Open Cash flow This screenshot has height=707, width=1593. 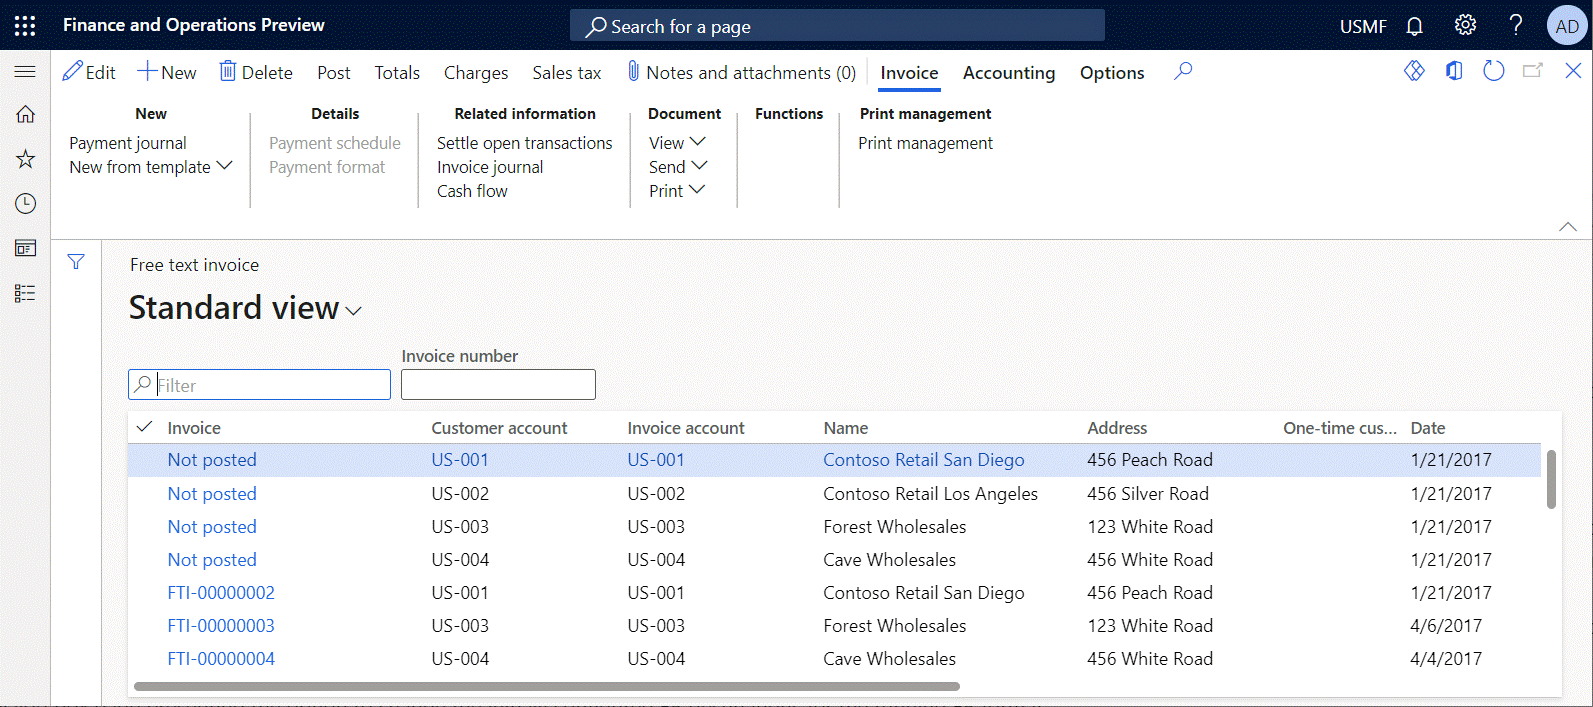click(472, 191)
